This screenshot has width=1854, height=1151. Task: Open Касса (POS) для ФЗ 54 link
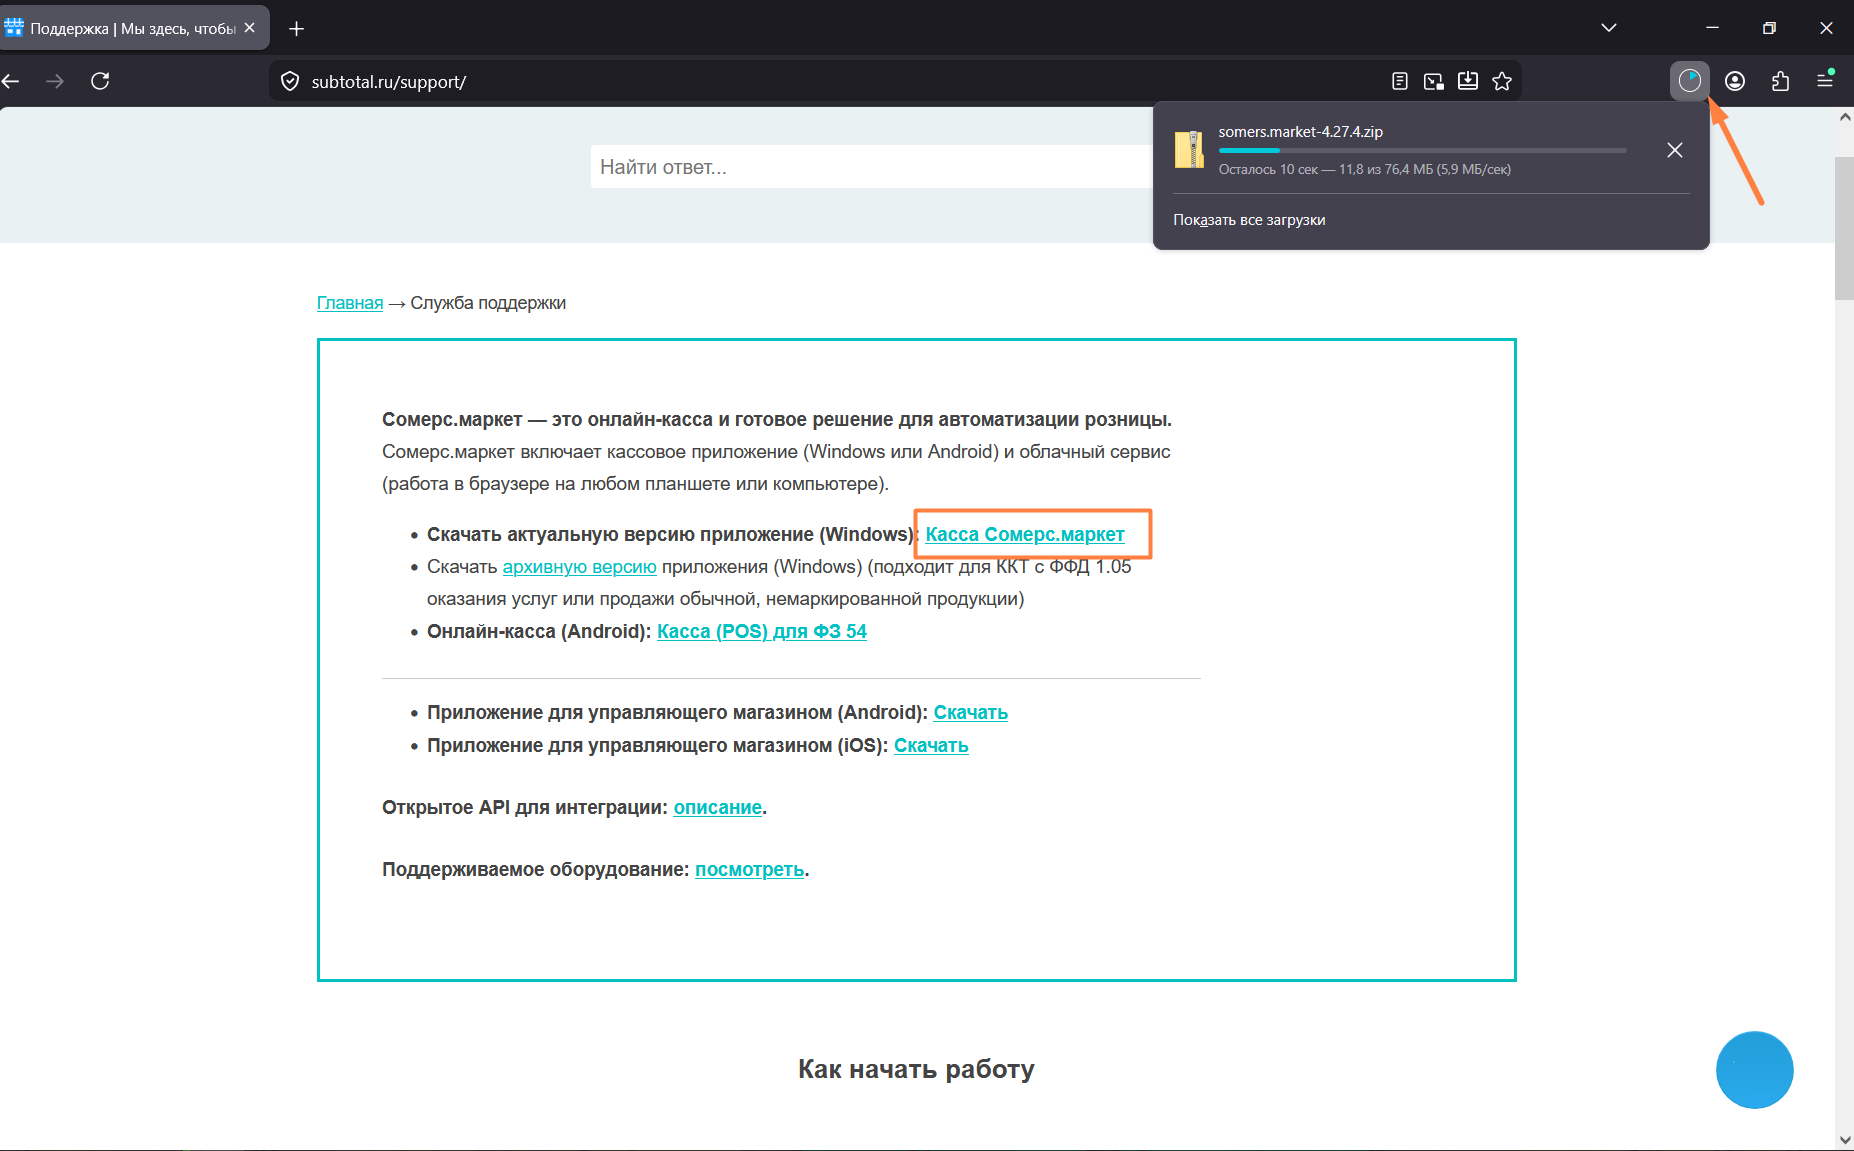762,631
